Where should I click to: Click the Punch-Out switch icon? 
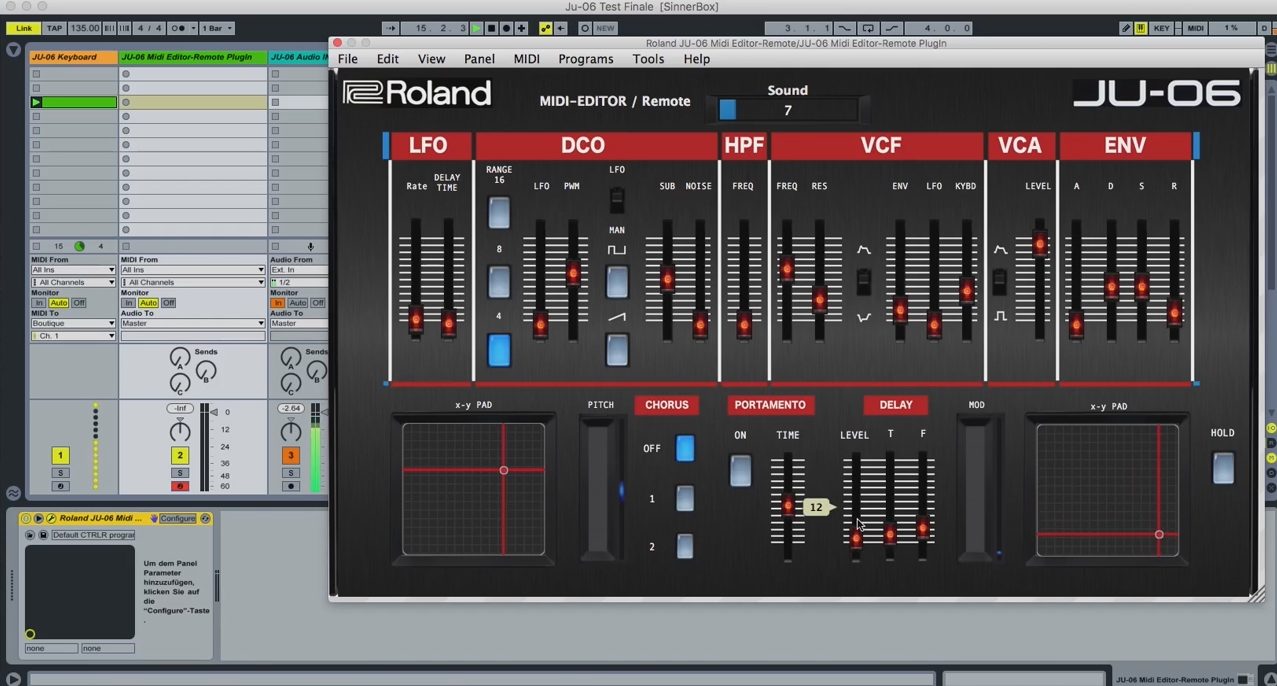pos(892,28)
